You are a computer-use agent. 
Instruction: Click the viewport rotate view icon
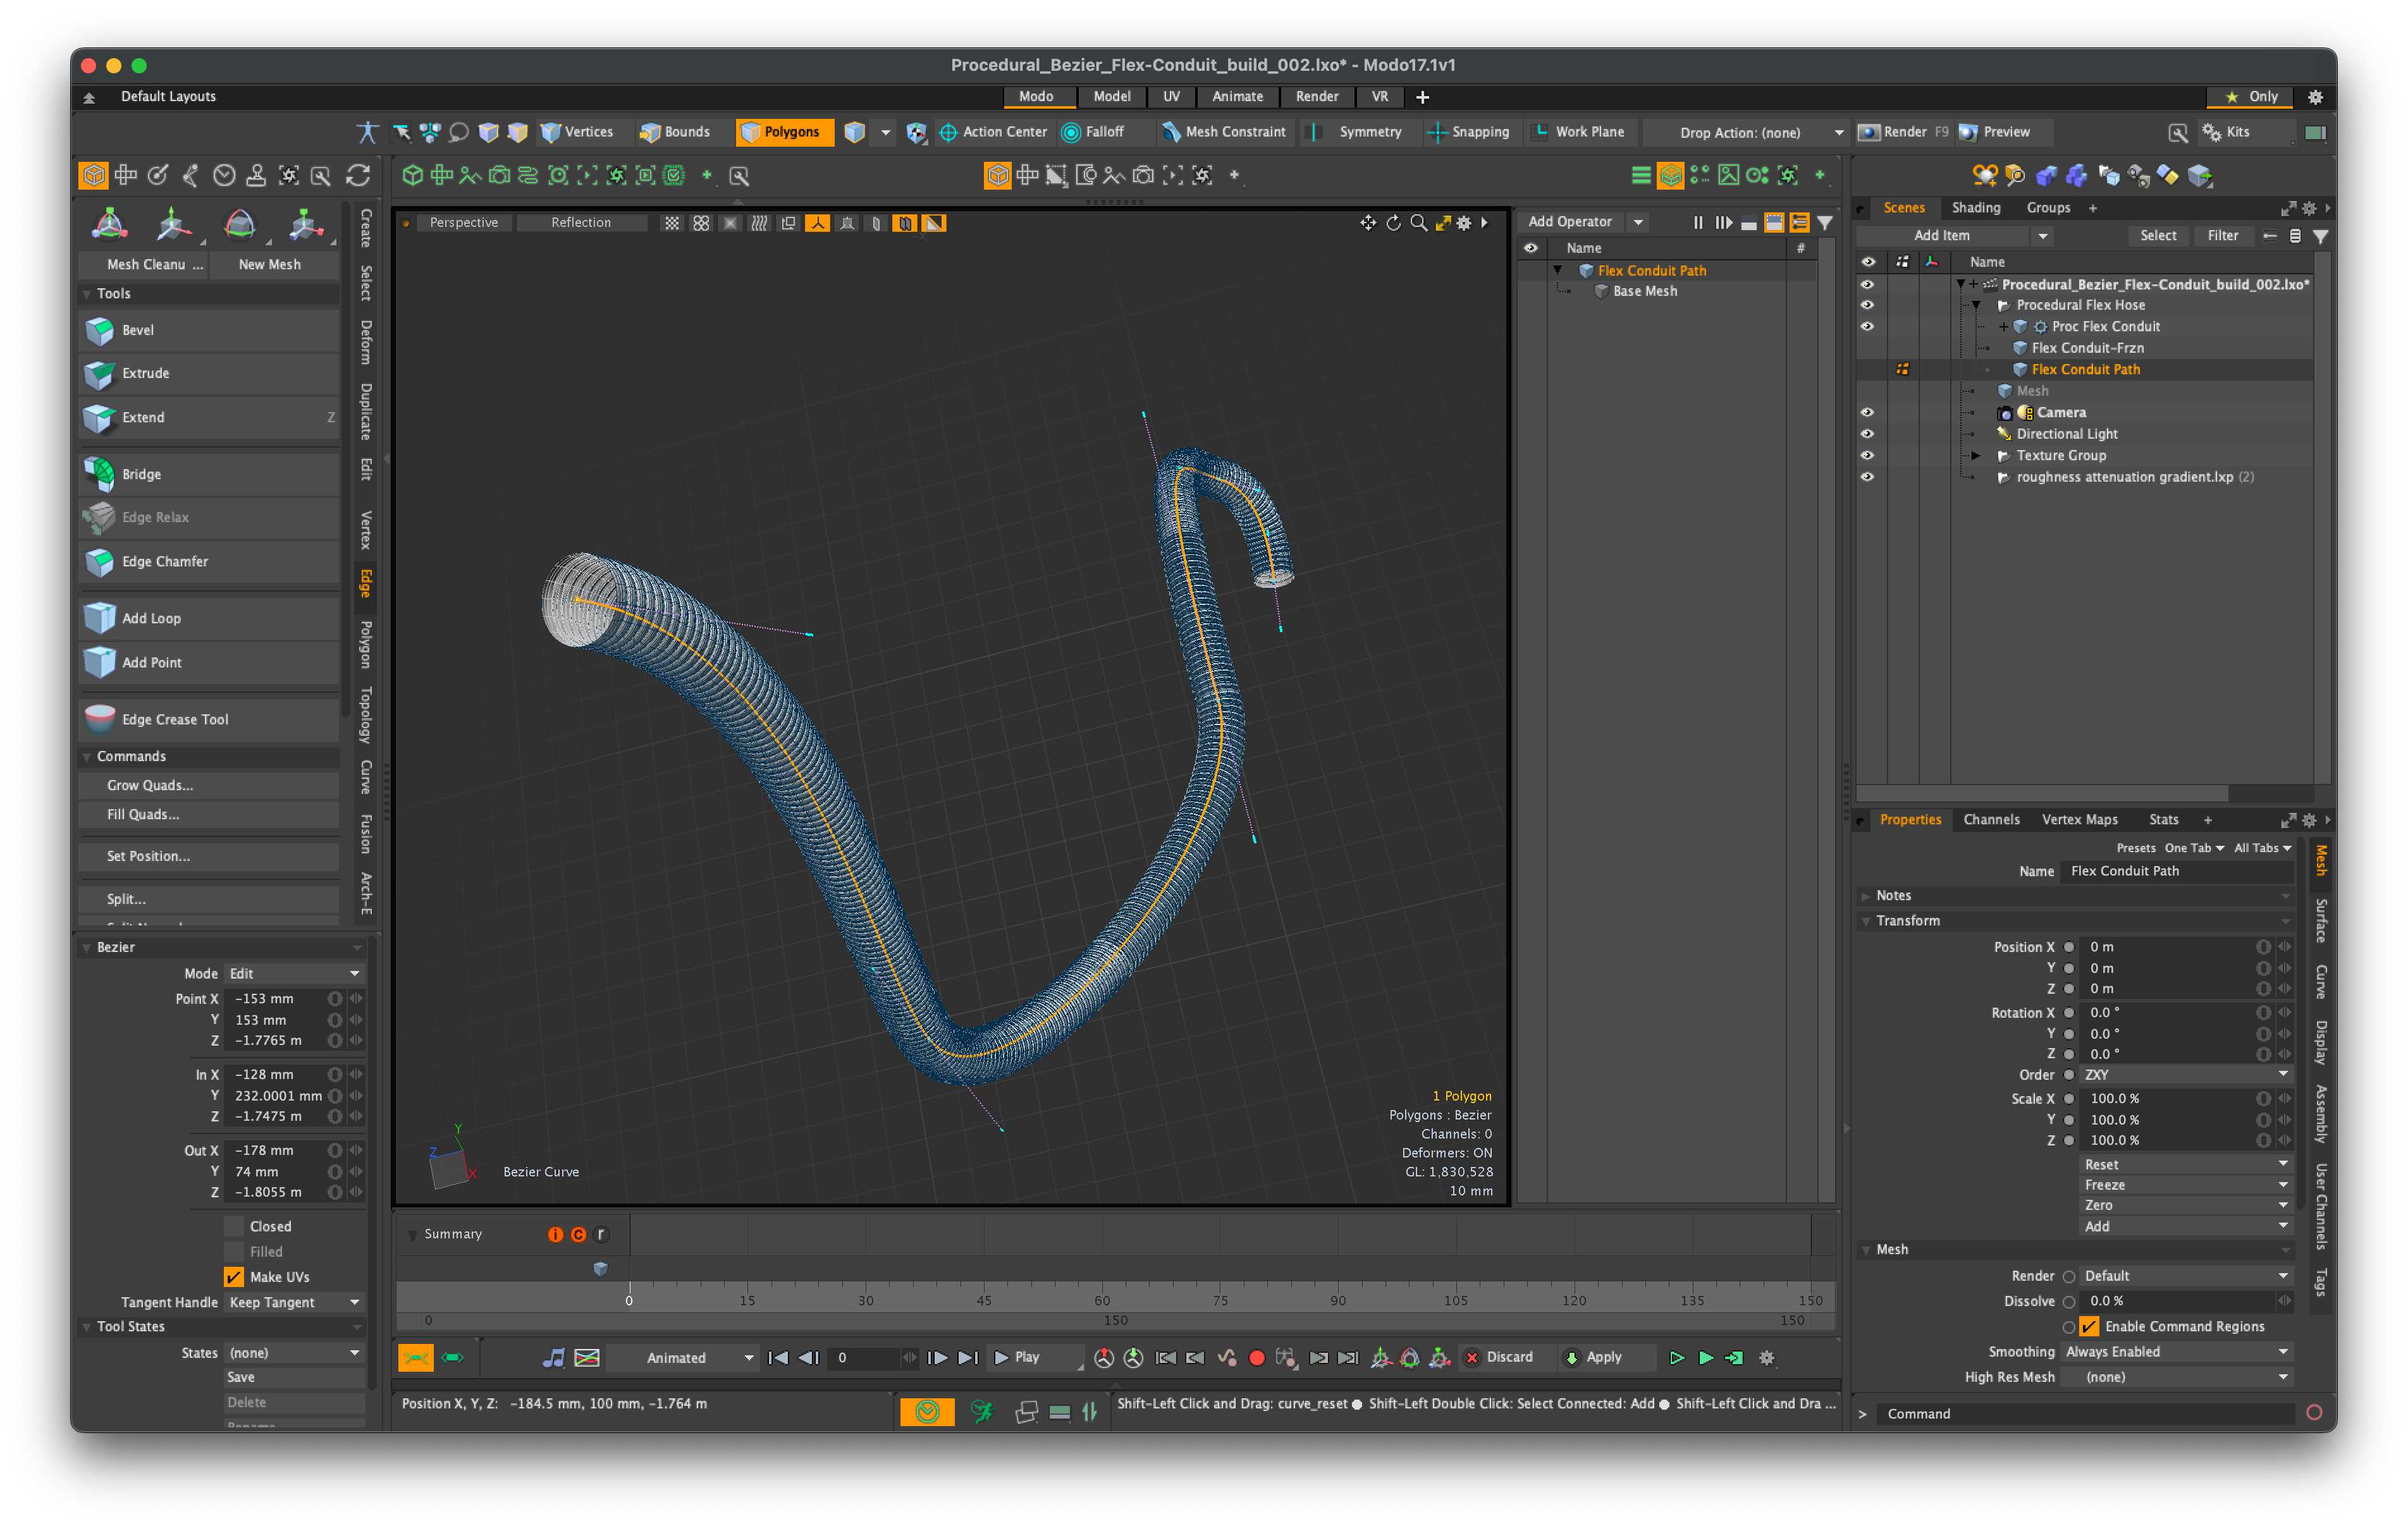[x=1393, y=223]
